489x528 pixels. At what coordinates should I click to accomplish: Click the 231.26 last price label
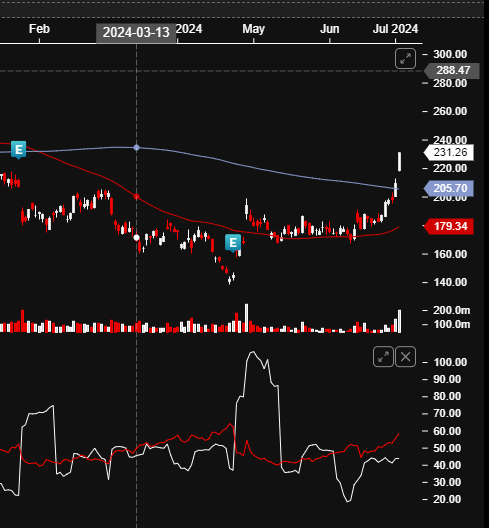[x=449, y=153]
